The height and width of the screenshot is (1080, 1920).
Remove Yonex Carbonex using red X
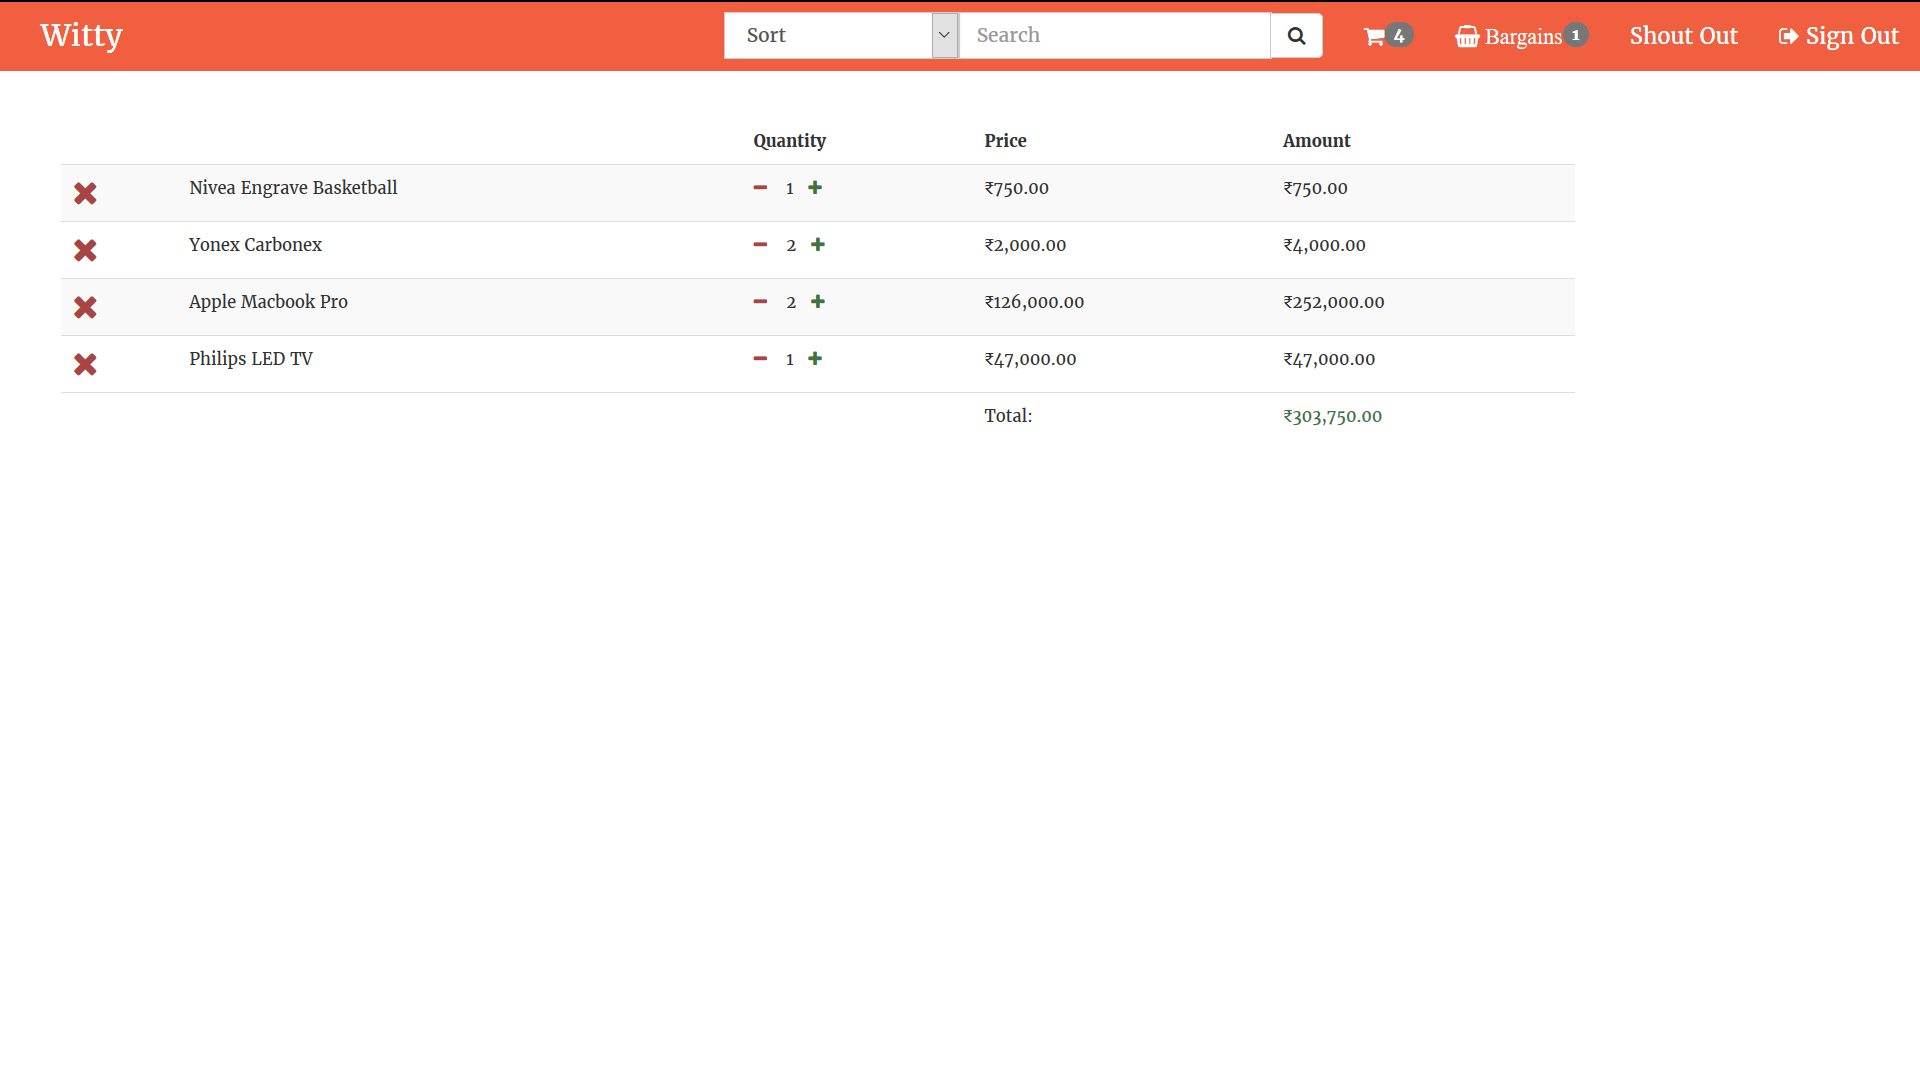[x=85, y=250]
